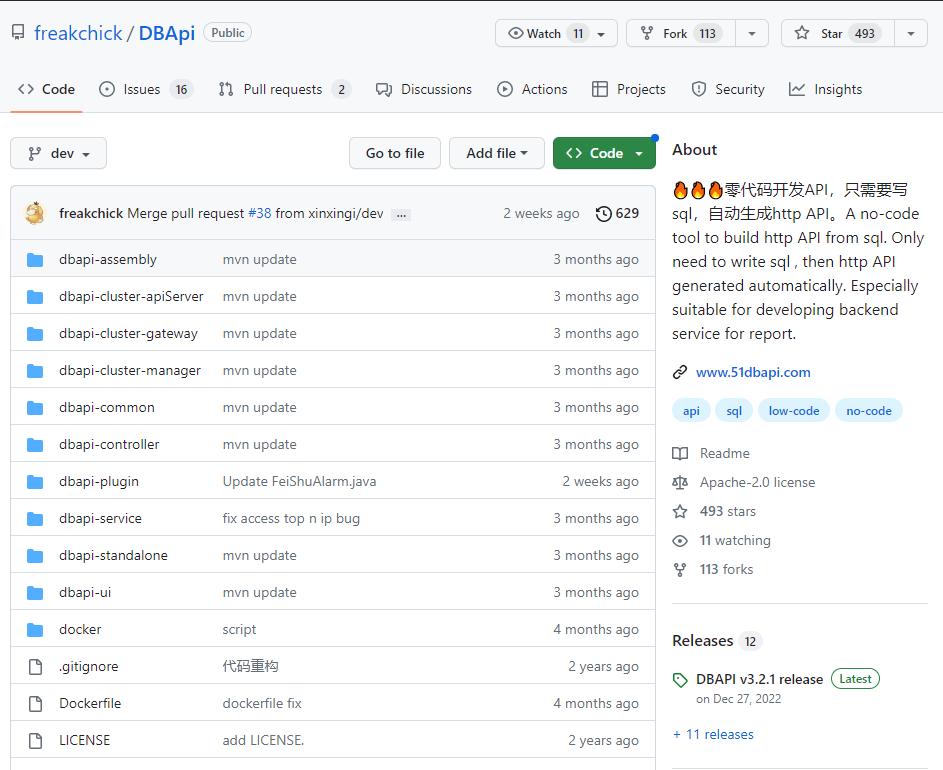Watch the repository for notifications

tap(545, 33)
